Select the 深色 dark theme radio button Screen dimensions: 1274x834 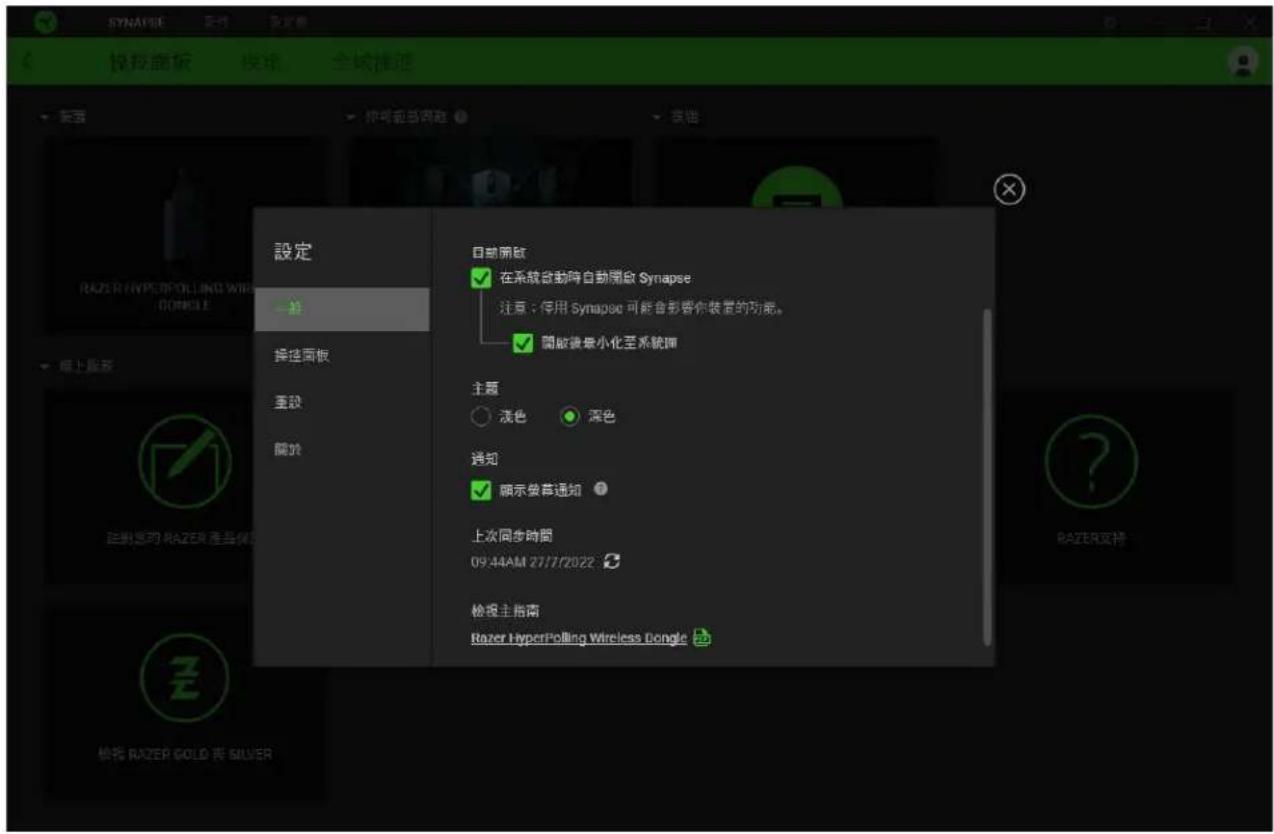point(571,417)
